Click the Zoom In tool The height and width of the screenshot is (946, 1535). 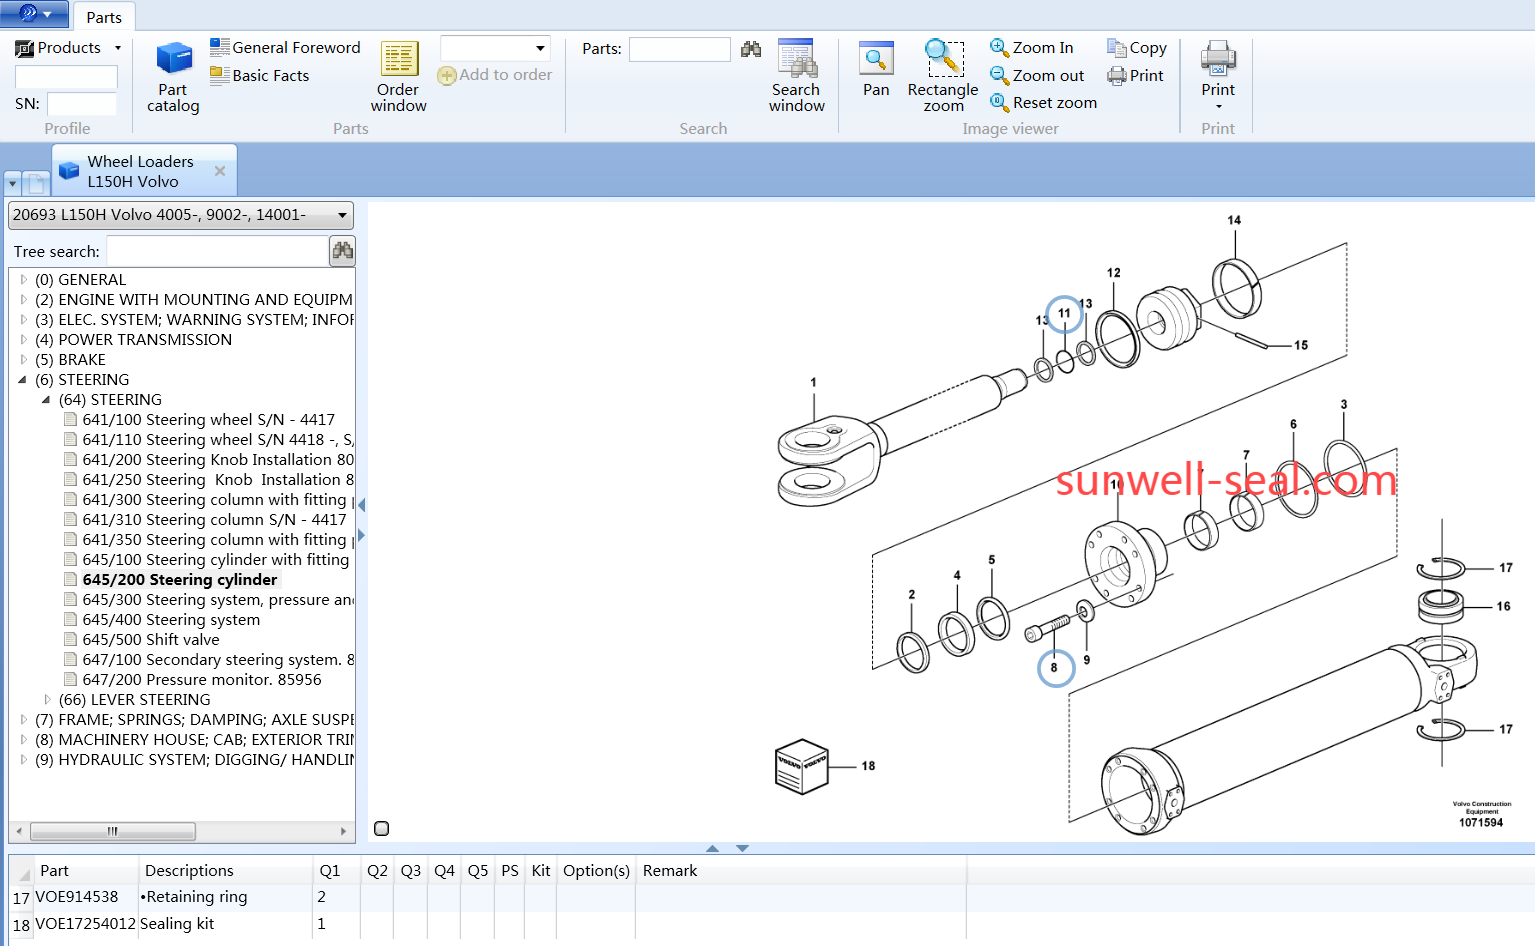pos(1031,48)
